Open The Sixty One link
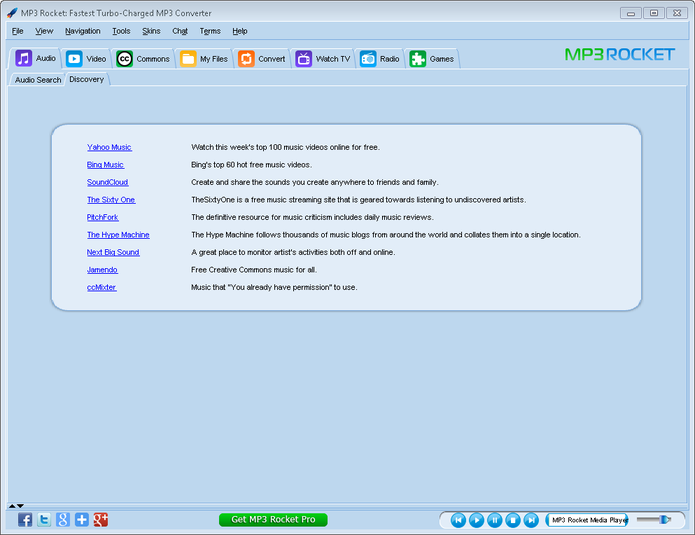This screenshot has height=535, width=695. [111, 200]
